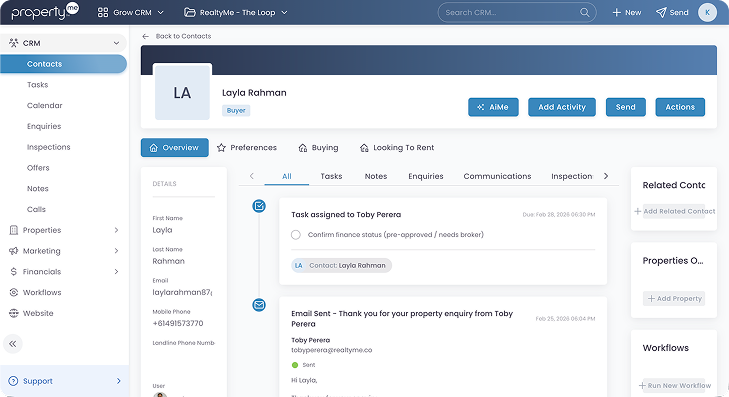
Task: Click the Marketing megaphone icon
Action: pos(13,251)
